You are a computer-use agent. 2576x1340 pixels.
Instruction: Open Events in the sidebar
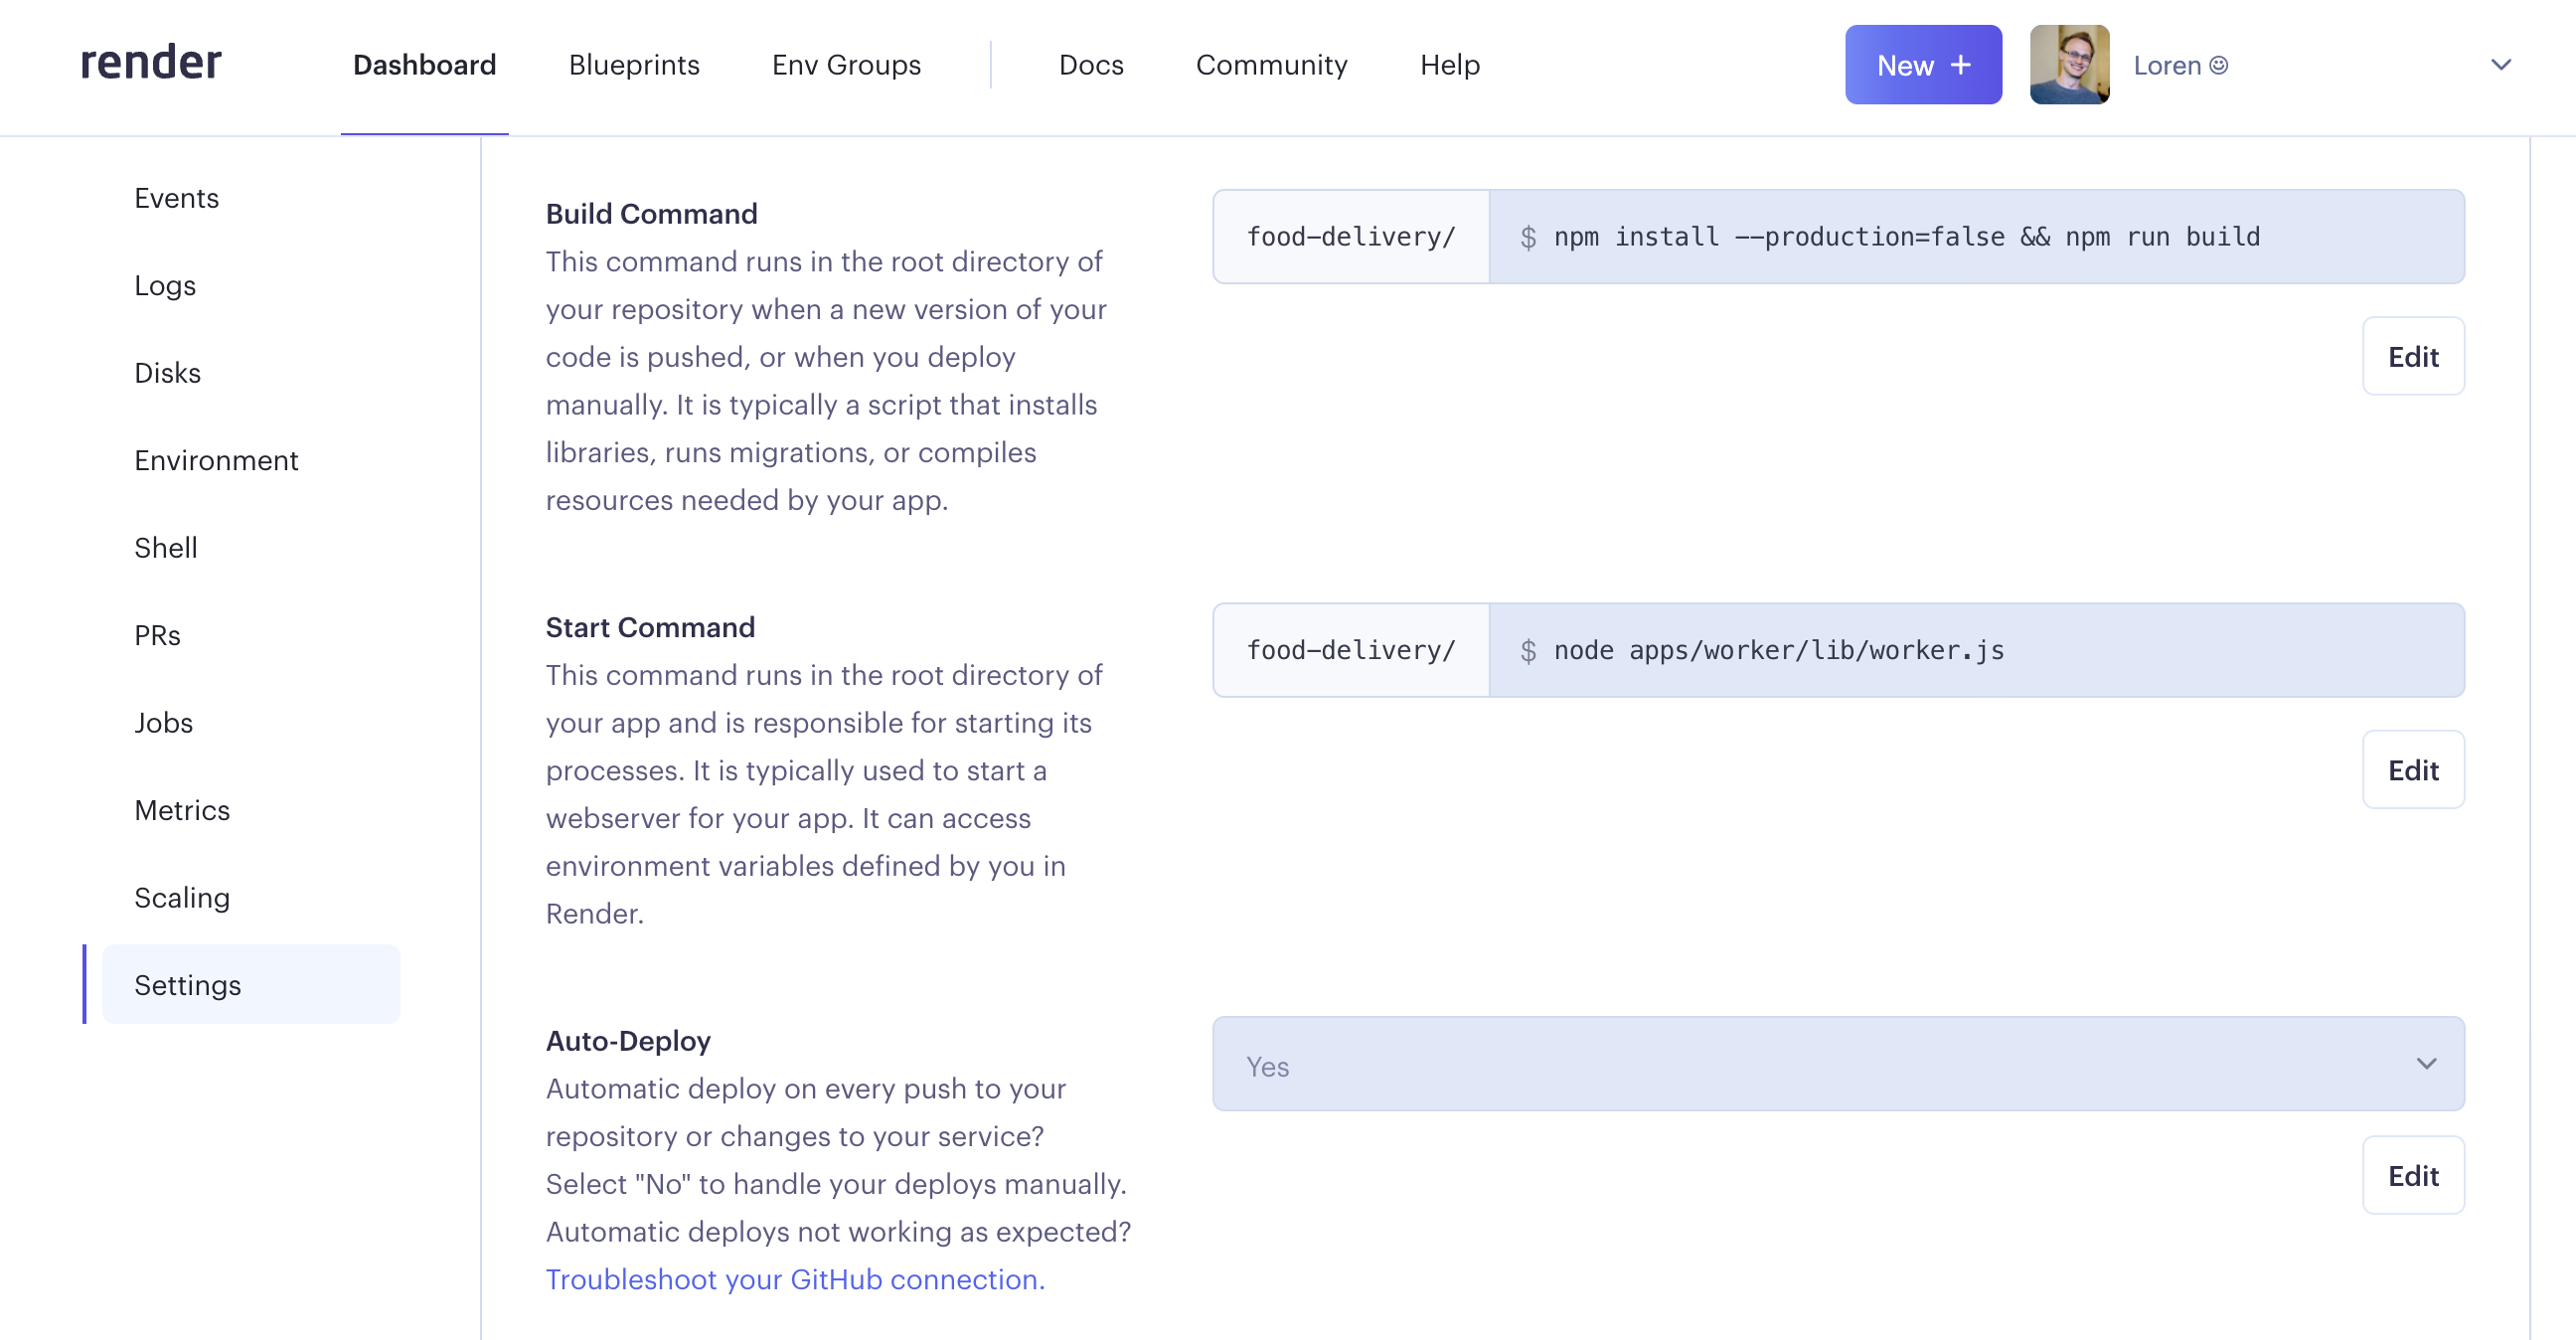click(176, 198)
